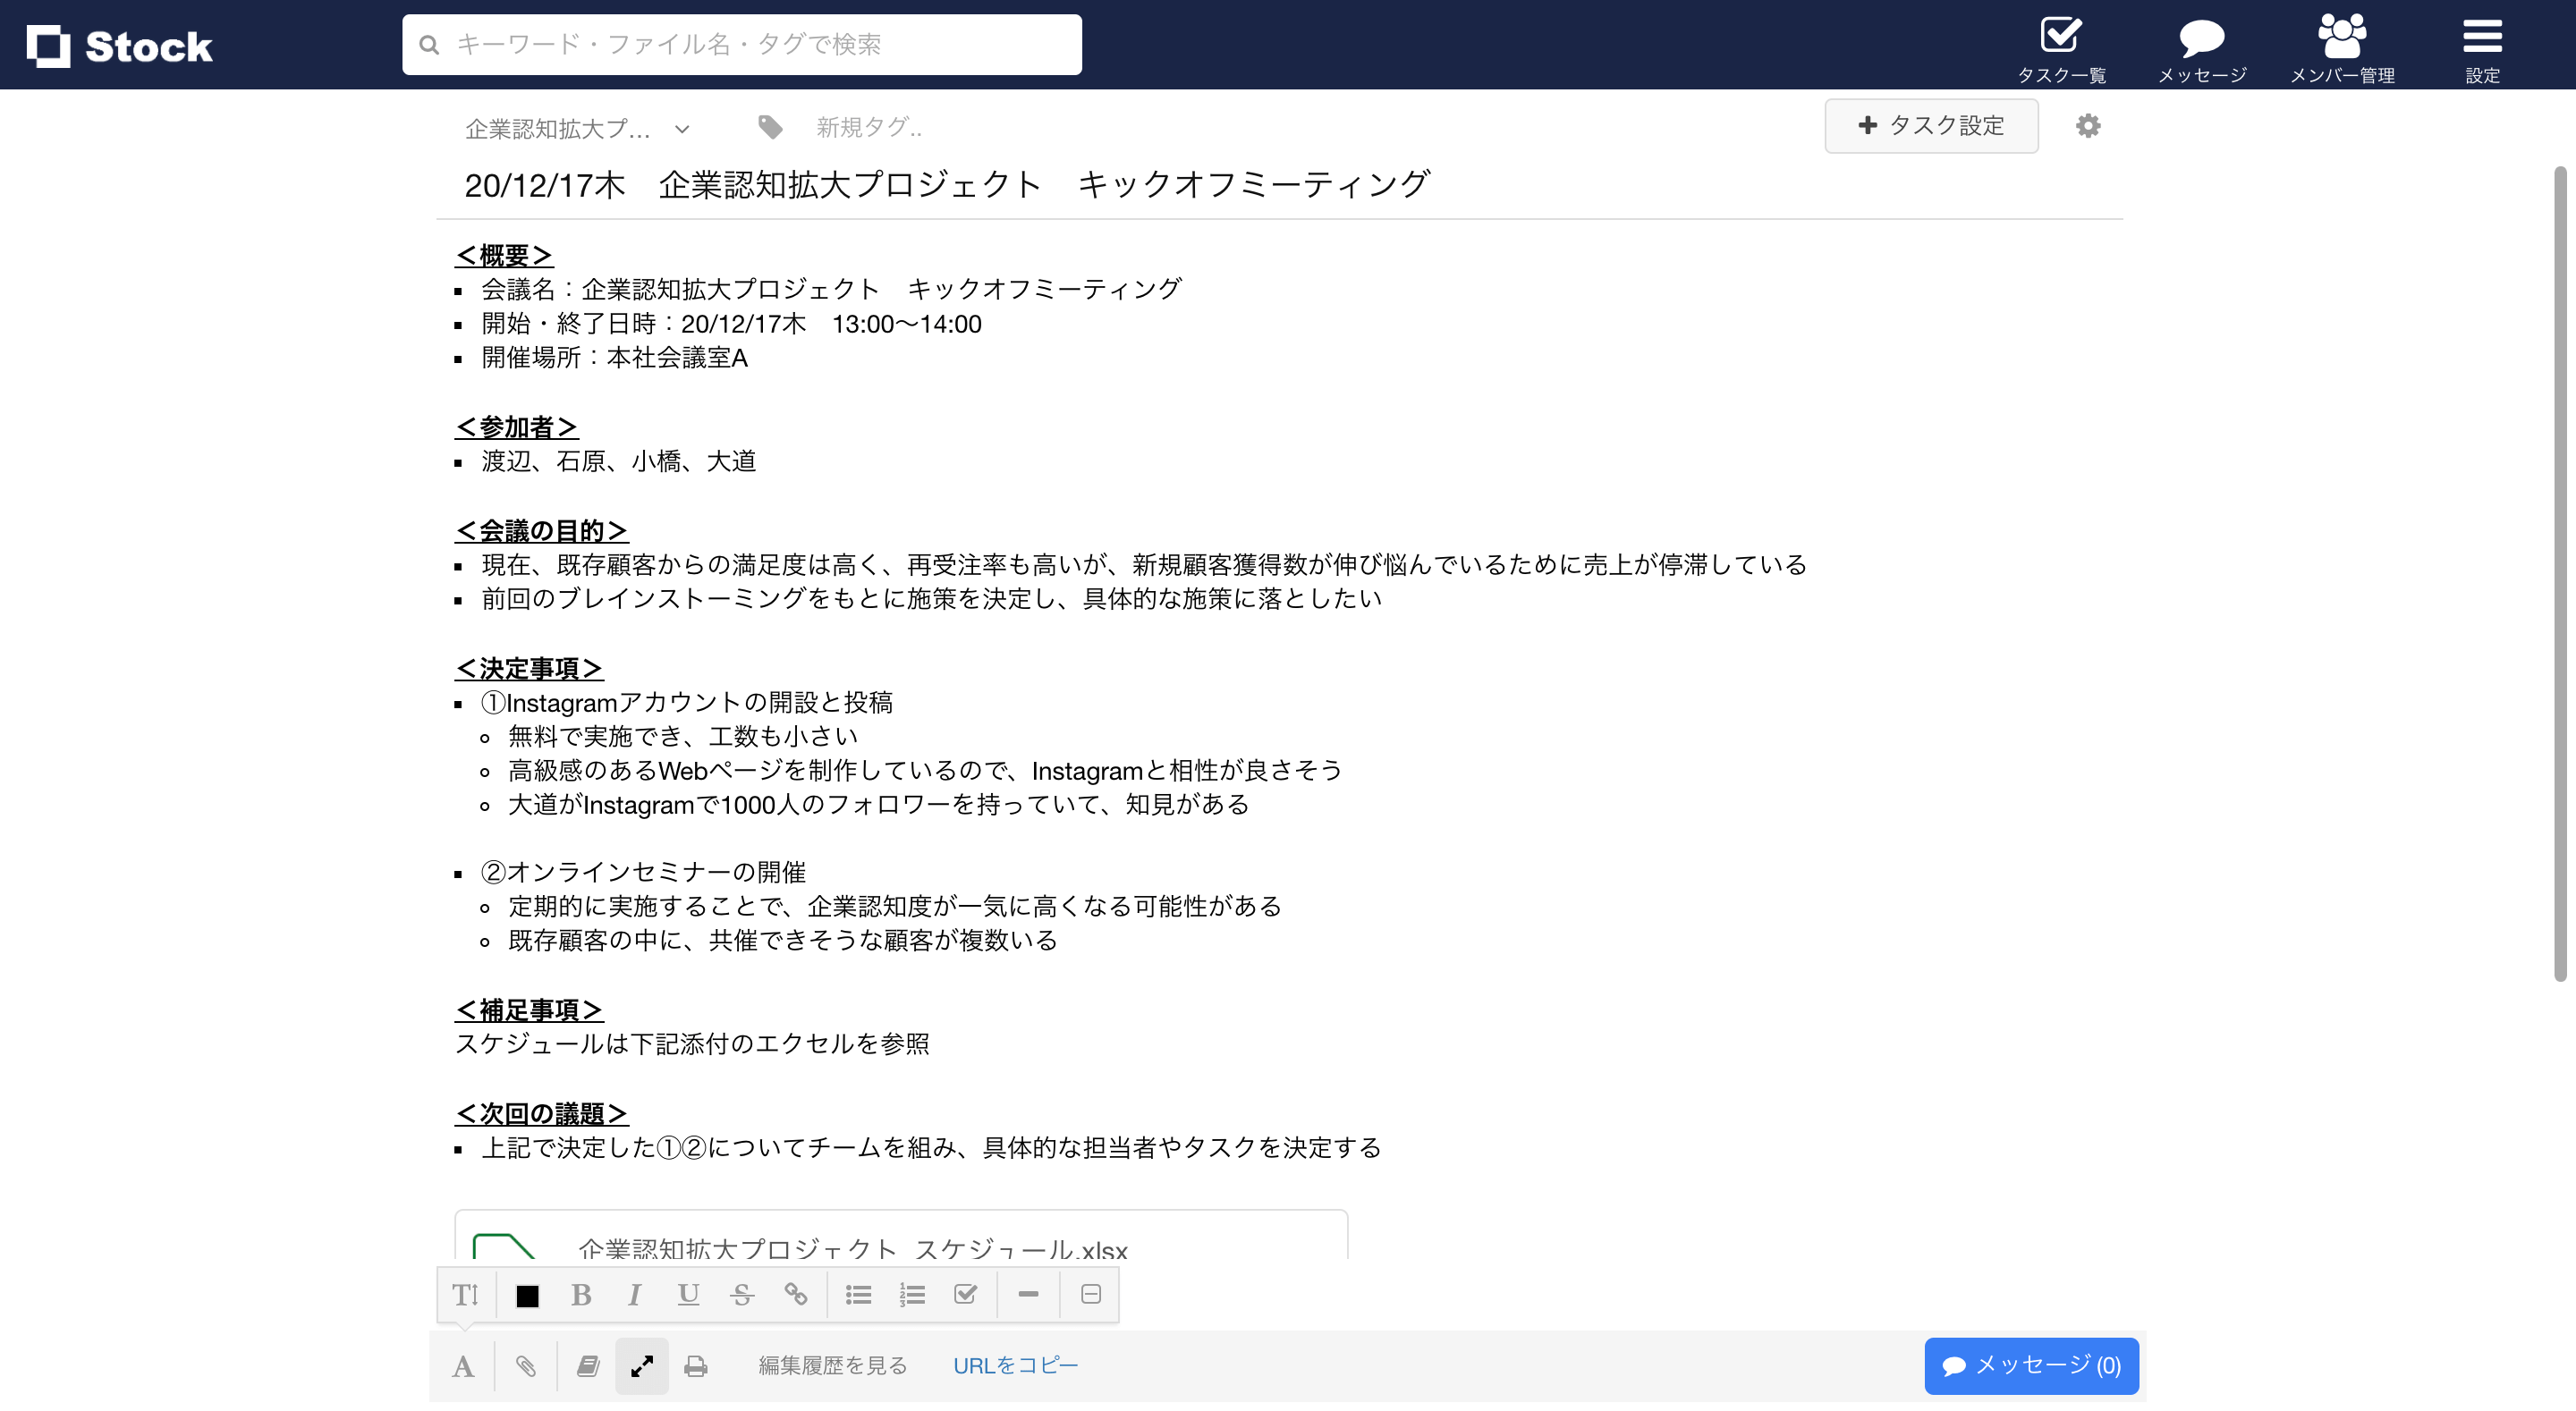Toggle checklist formatting in the toolbar

(x=964, y=1294)
